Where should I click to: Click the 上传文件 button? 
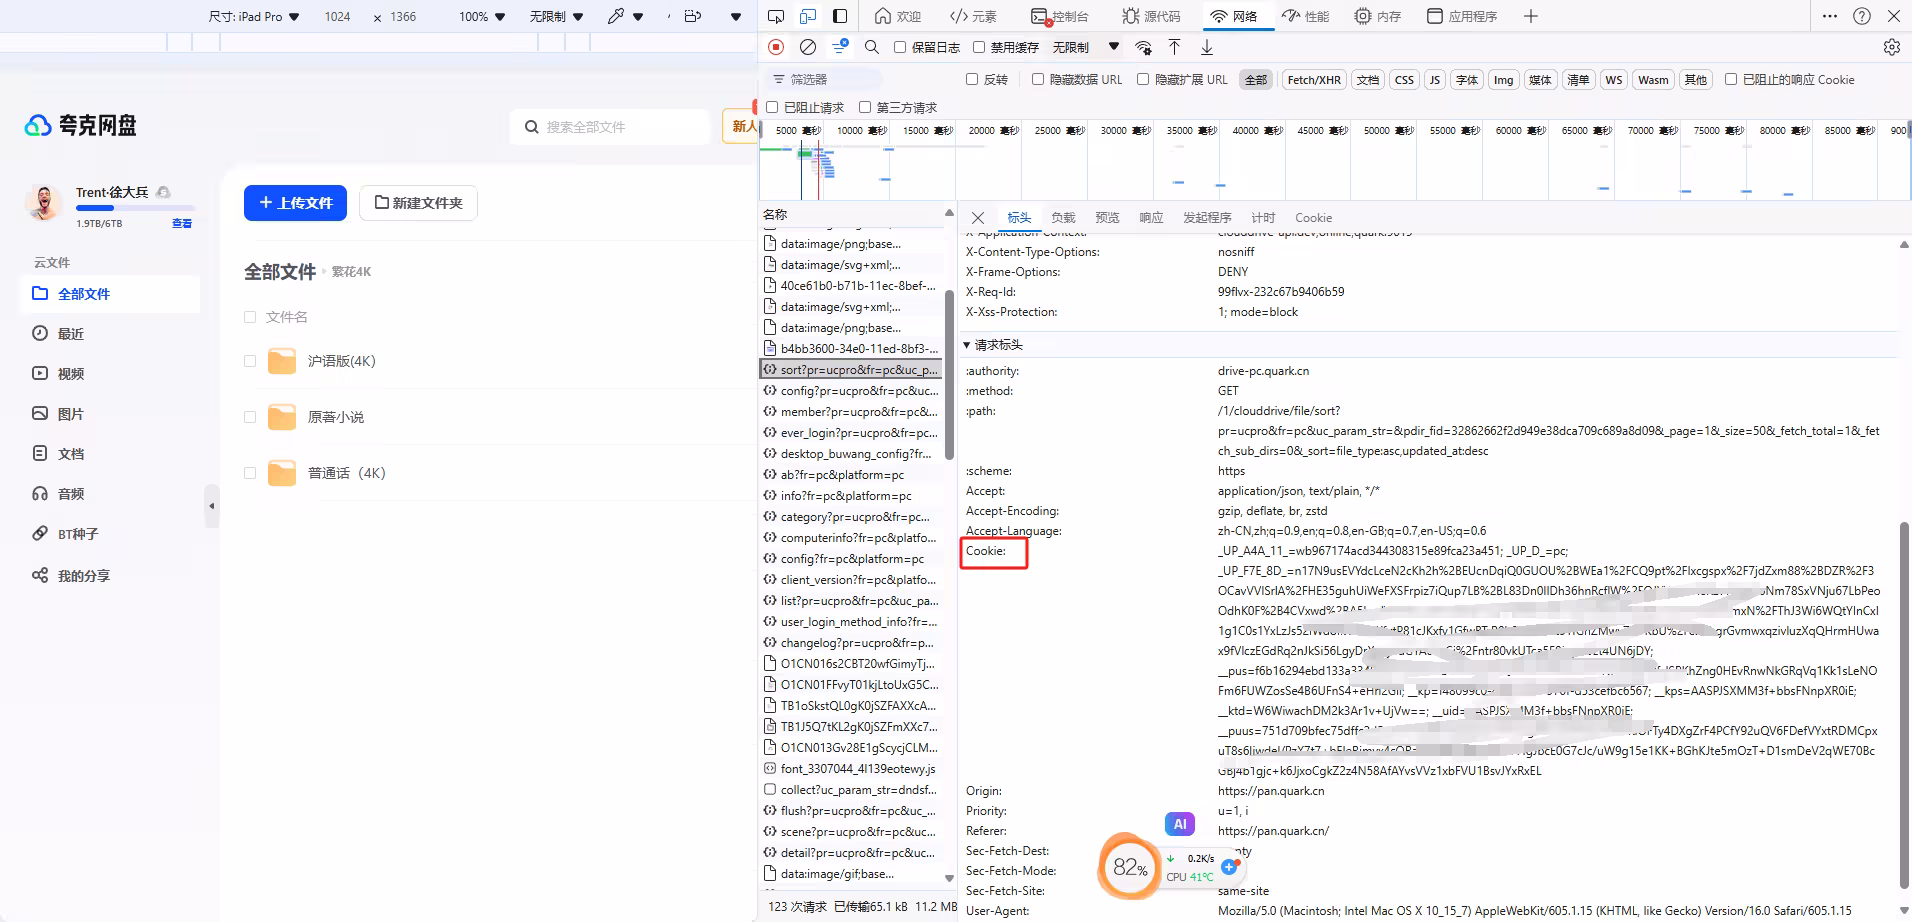tap(295, 203)
